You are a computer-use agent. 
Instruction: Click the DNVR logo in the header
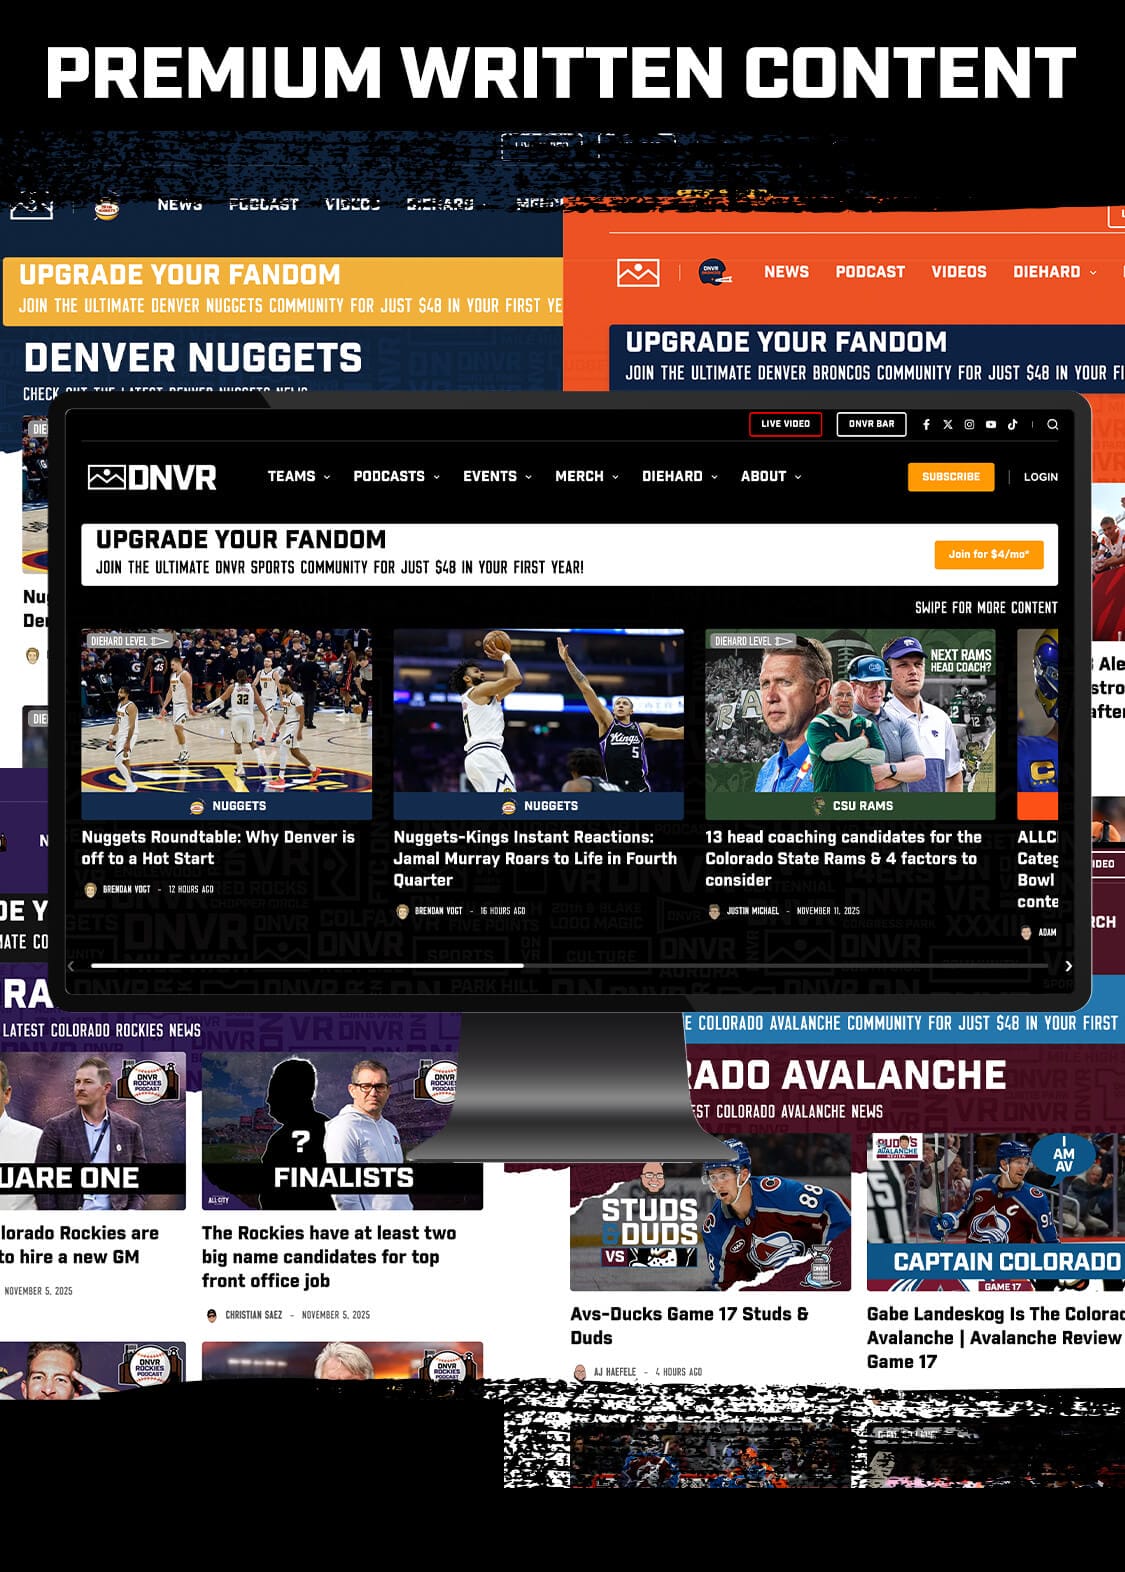coord(152,477)
